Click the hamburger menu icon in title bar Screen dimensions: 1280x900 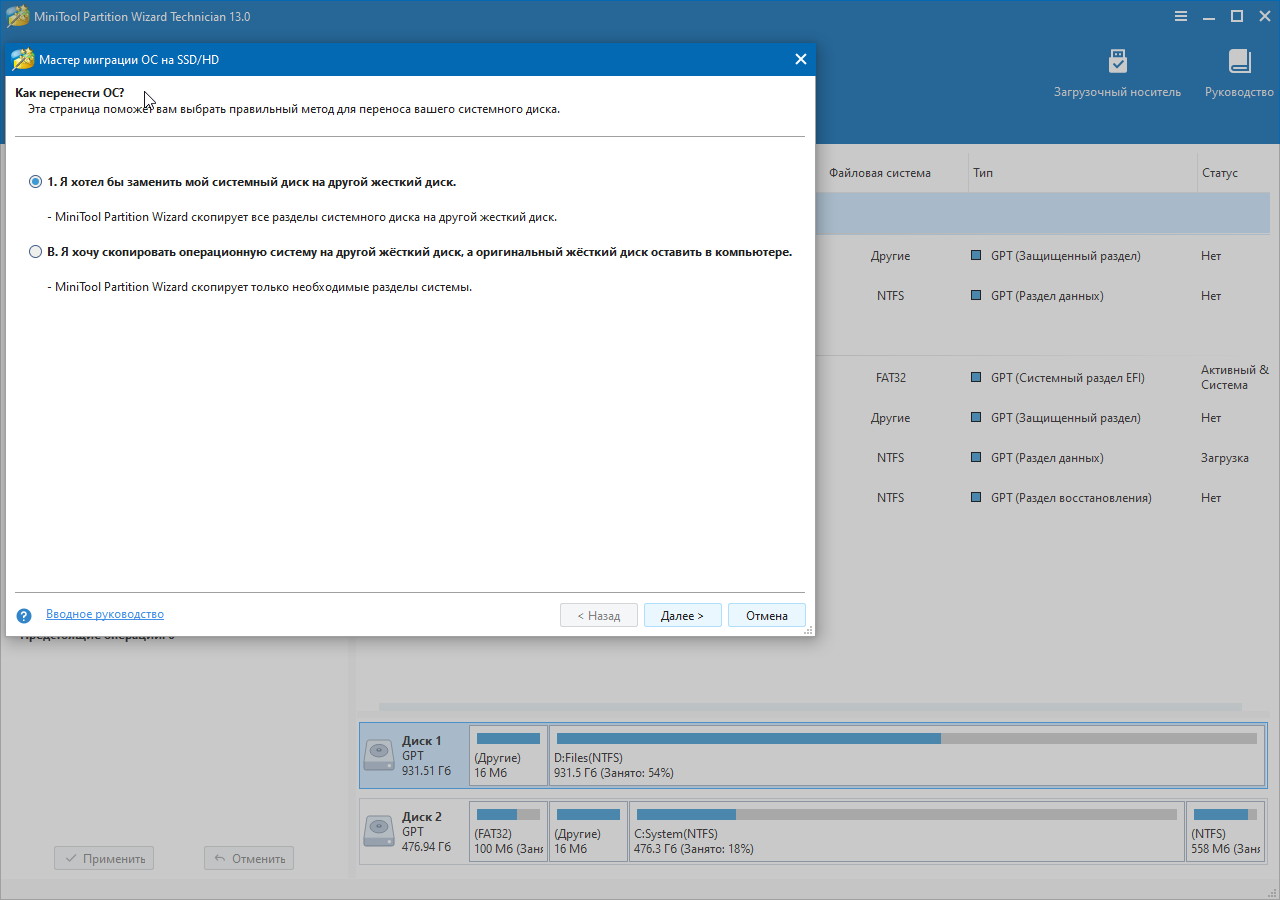click(x=1181, y=16)
